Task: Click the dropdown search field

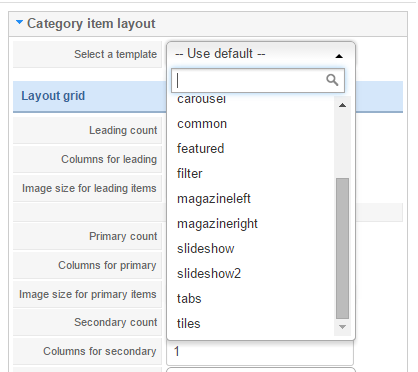Action: (258, 80)
